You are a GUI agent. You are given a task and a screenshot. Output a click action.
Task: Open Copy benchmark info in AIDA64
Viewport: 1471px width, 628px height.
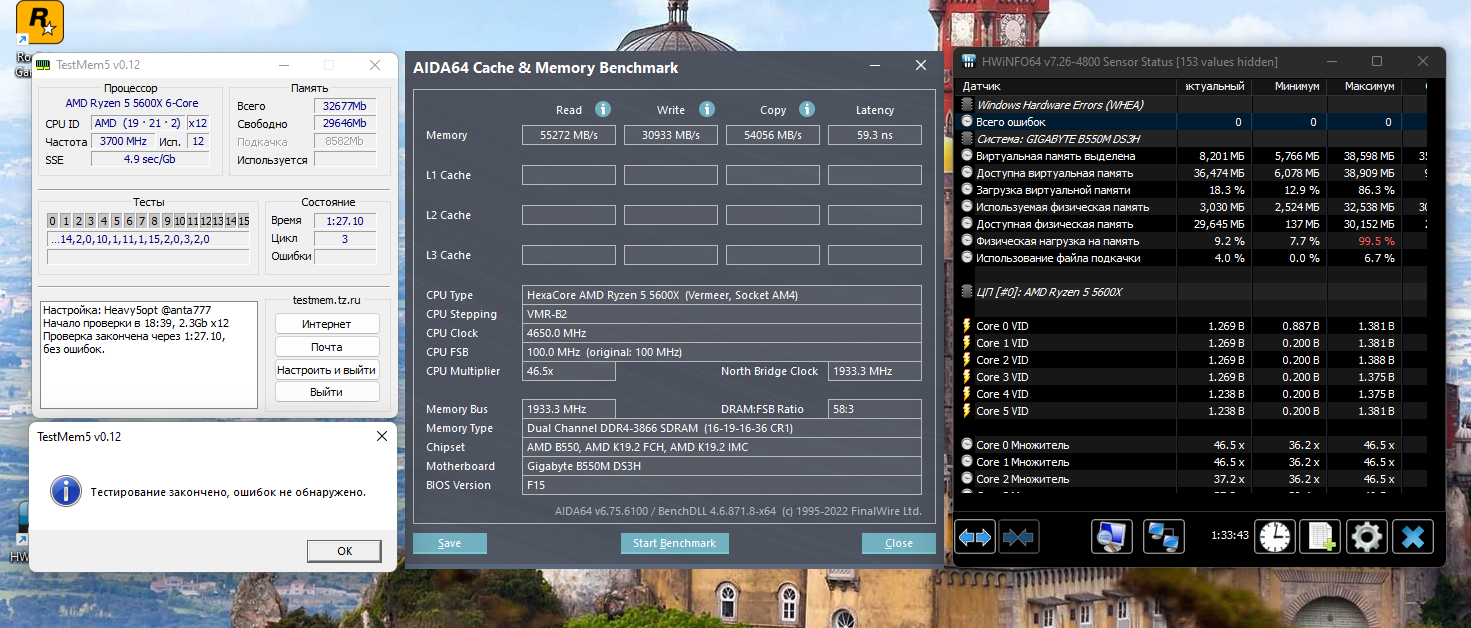coord(807,110)
